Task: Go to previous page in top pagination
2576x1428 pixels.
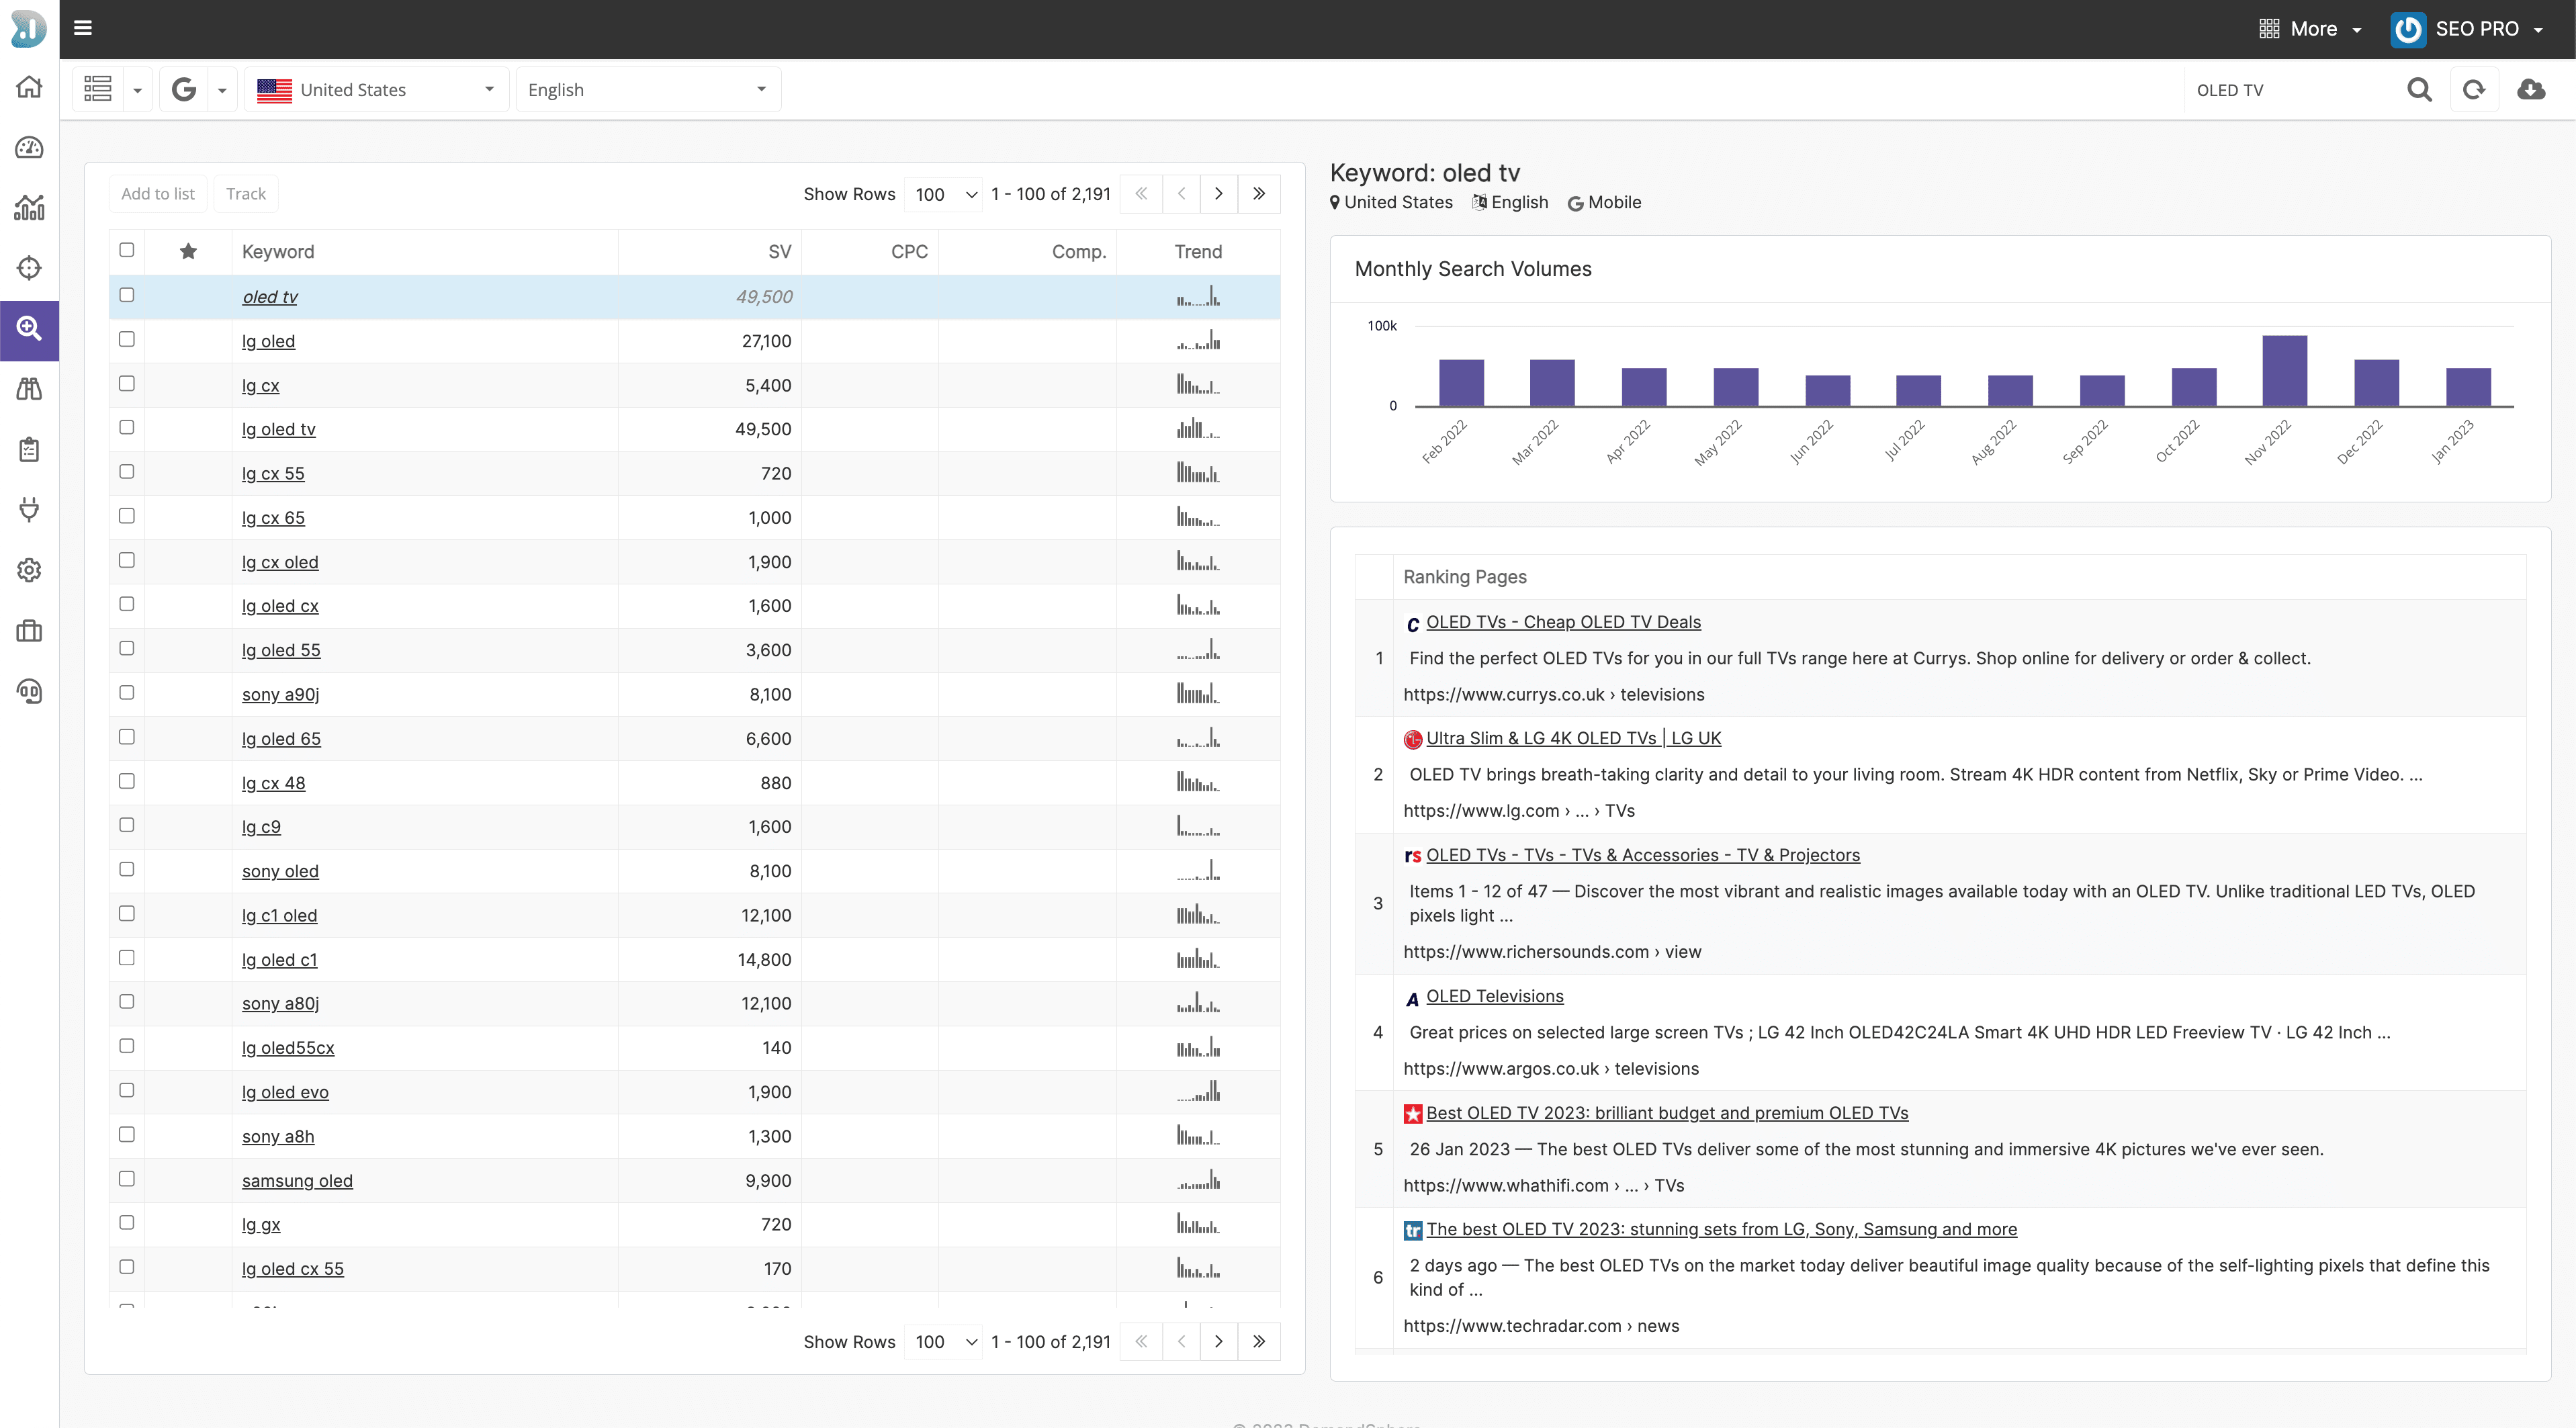Action: click(1181, 194)
